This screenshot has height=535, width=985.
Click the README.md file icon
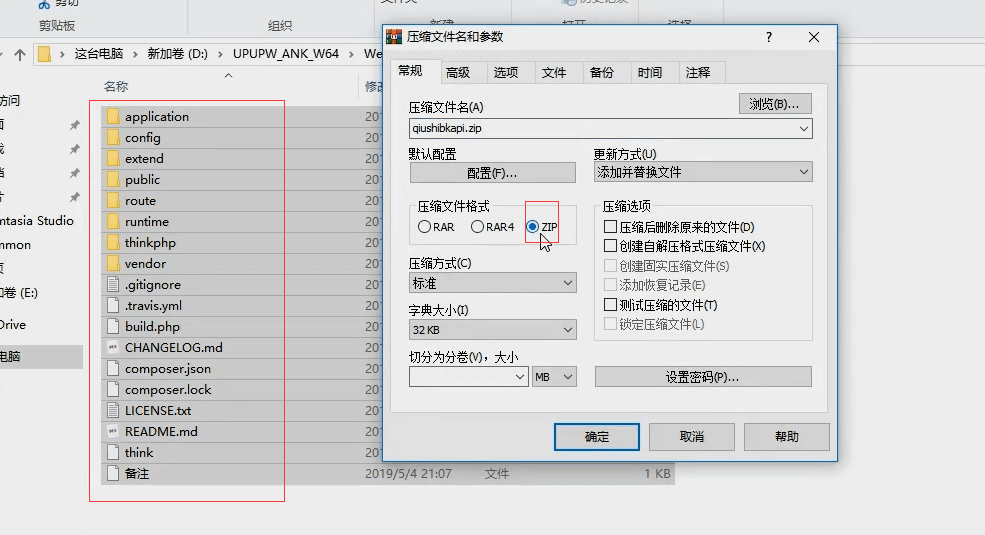[113, 431]
